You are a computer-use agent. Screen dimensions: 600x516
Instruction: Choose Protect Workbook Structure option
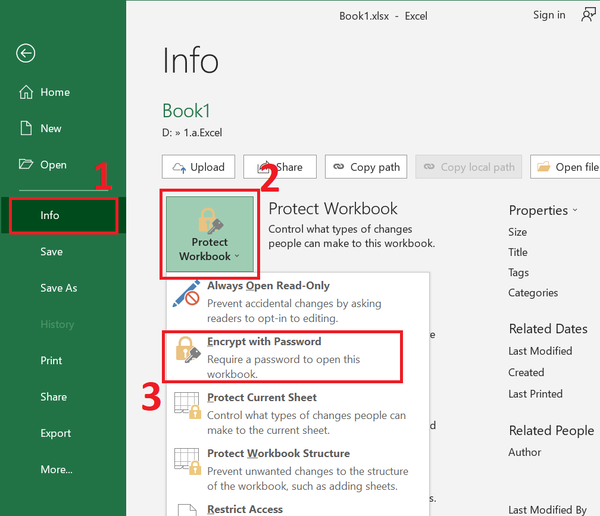(x=298, y=469)
